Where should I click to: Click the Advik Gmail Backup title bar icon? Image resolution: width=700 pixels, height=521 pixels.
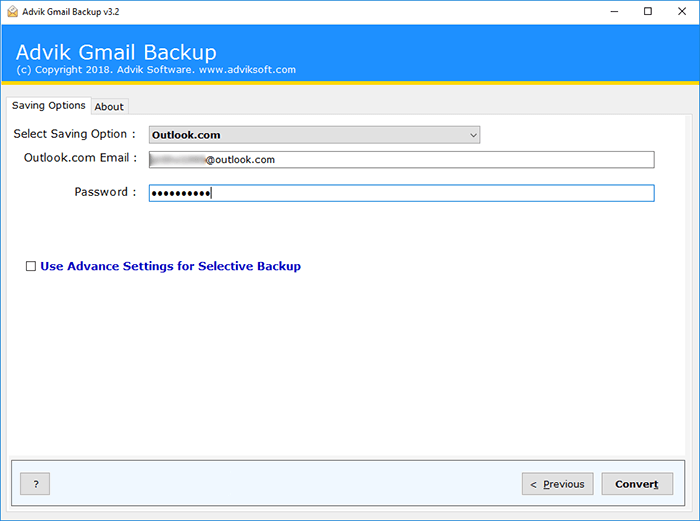click(12, 12)
